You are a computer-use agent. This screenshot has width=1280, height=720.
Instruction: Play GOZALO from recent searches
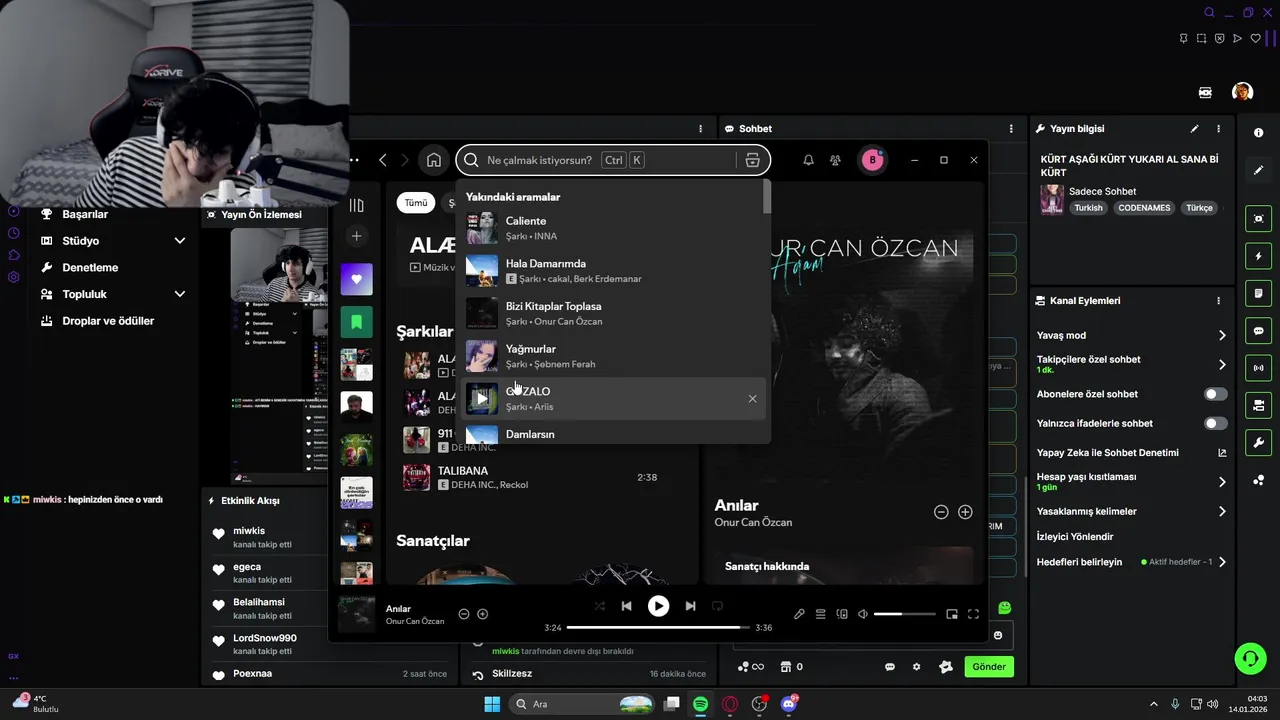click(482, 399)
